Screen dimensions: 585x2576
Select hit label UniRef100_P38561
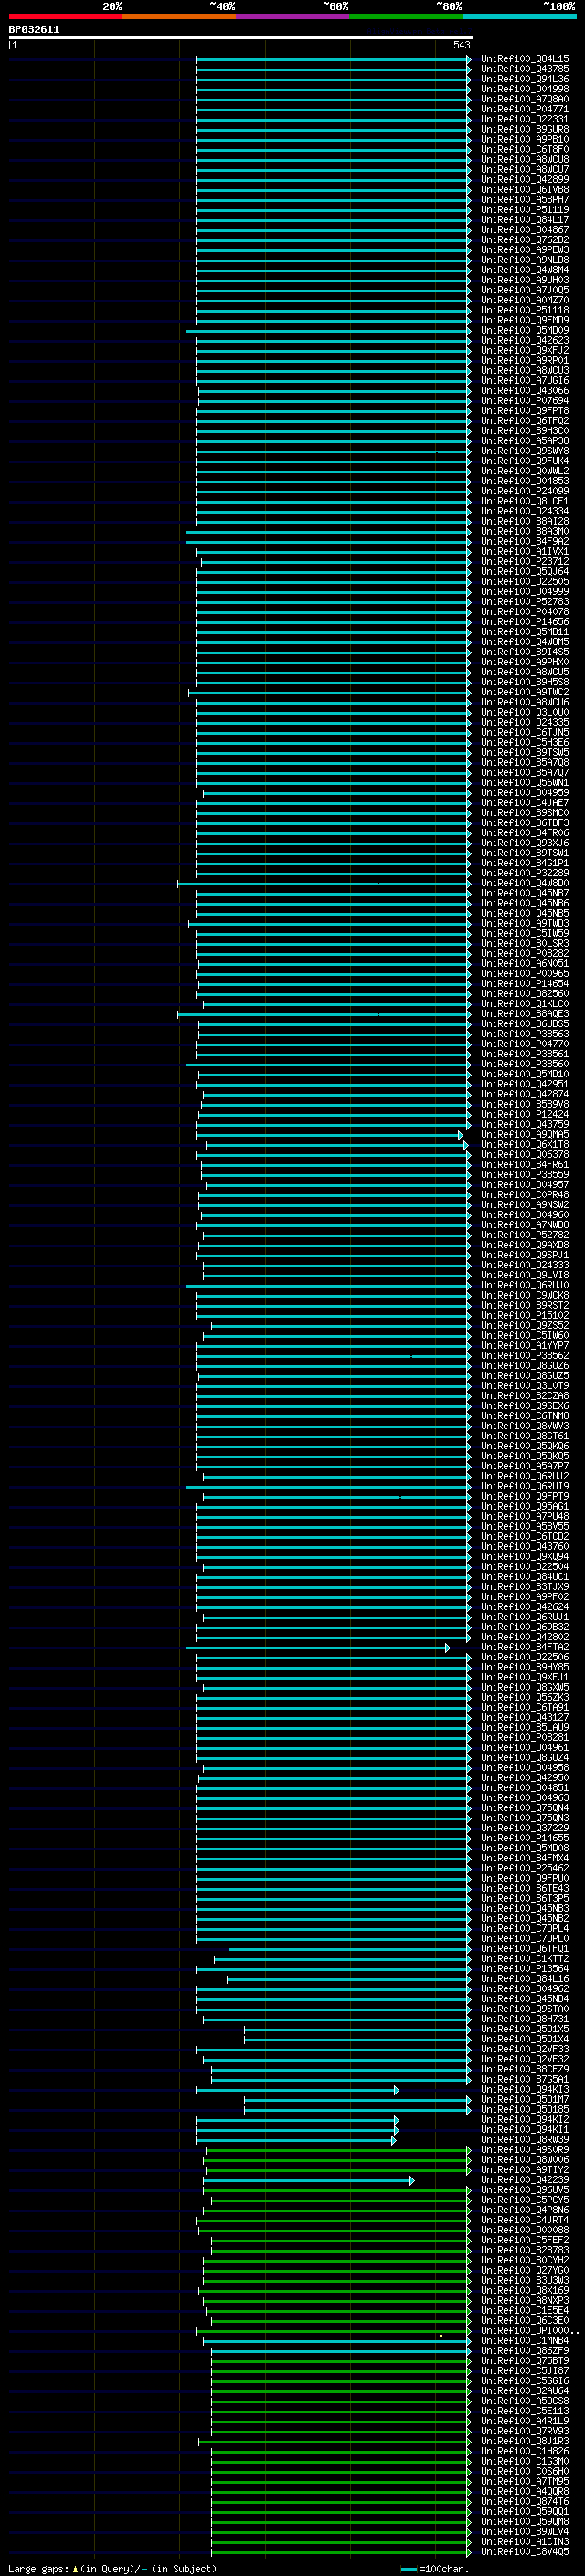pyautogui.click(x=525, y=1054)
